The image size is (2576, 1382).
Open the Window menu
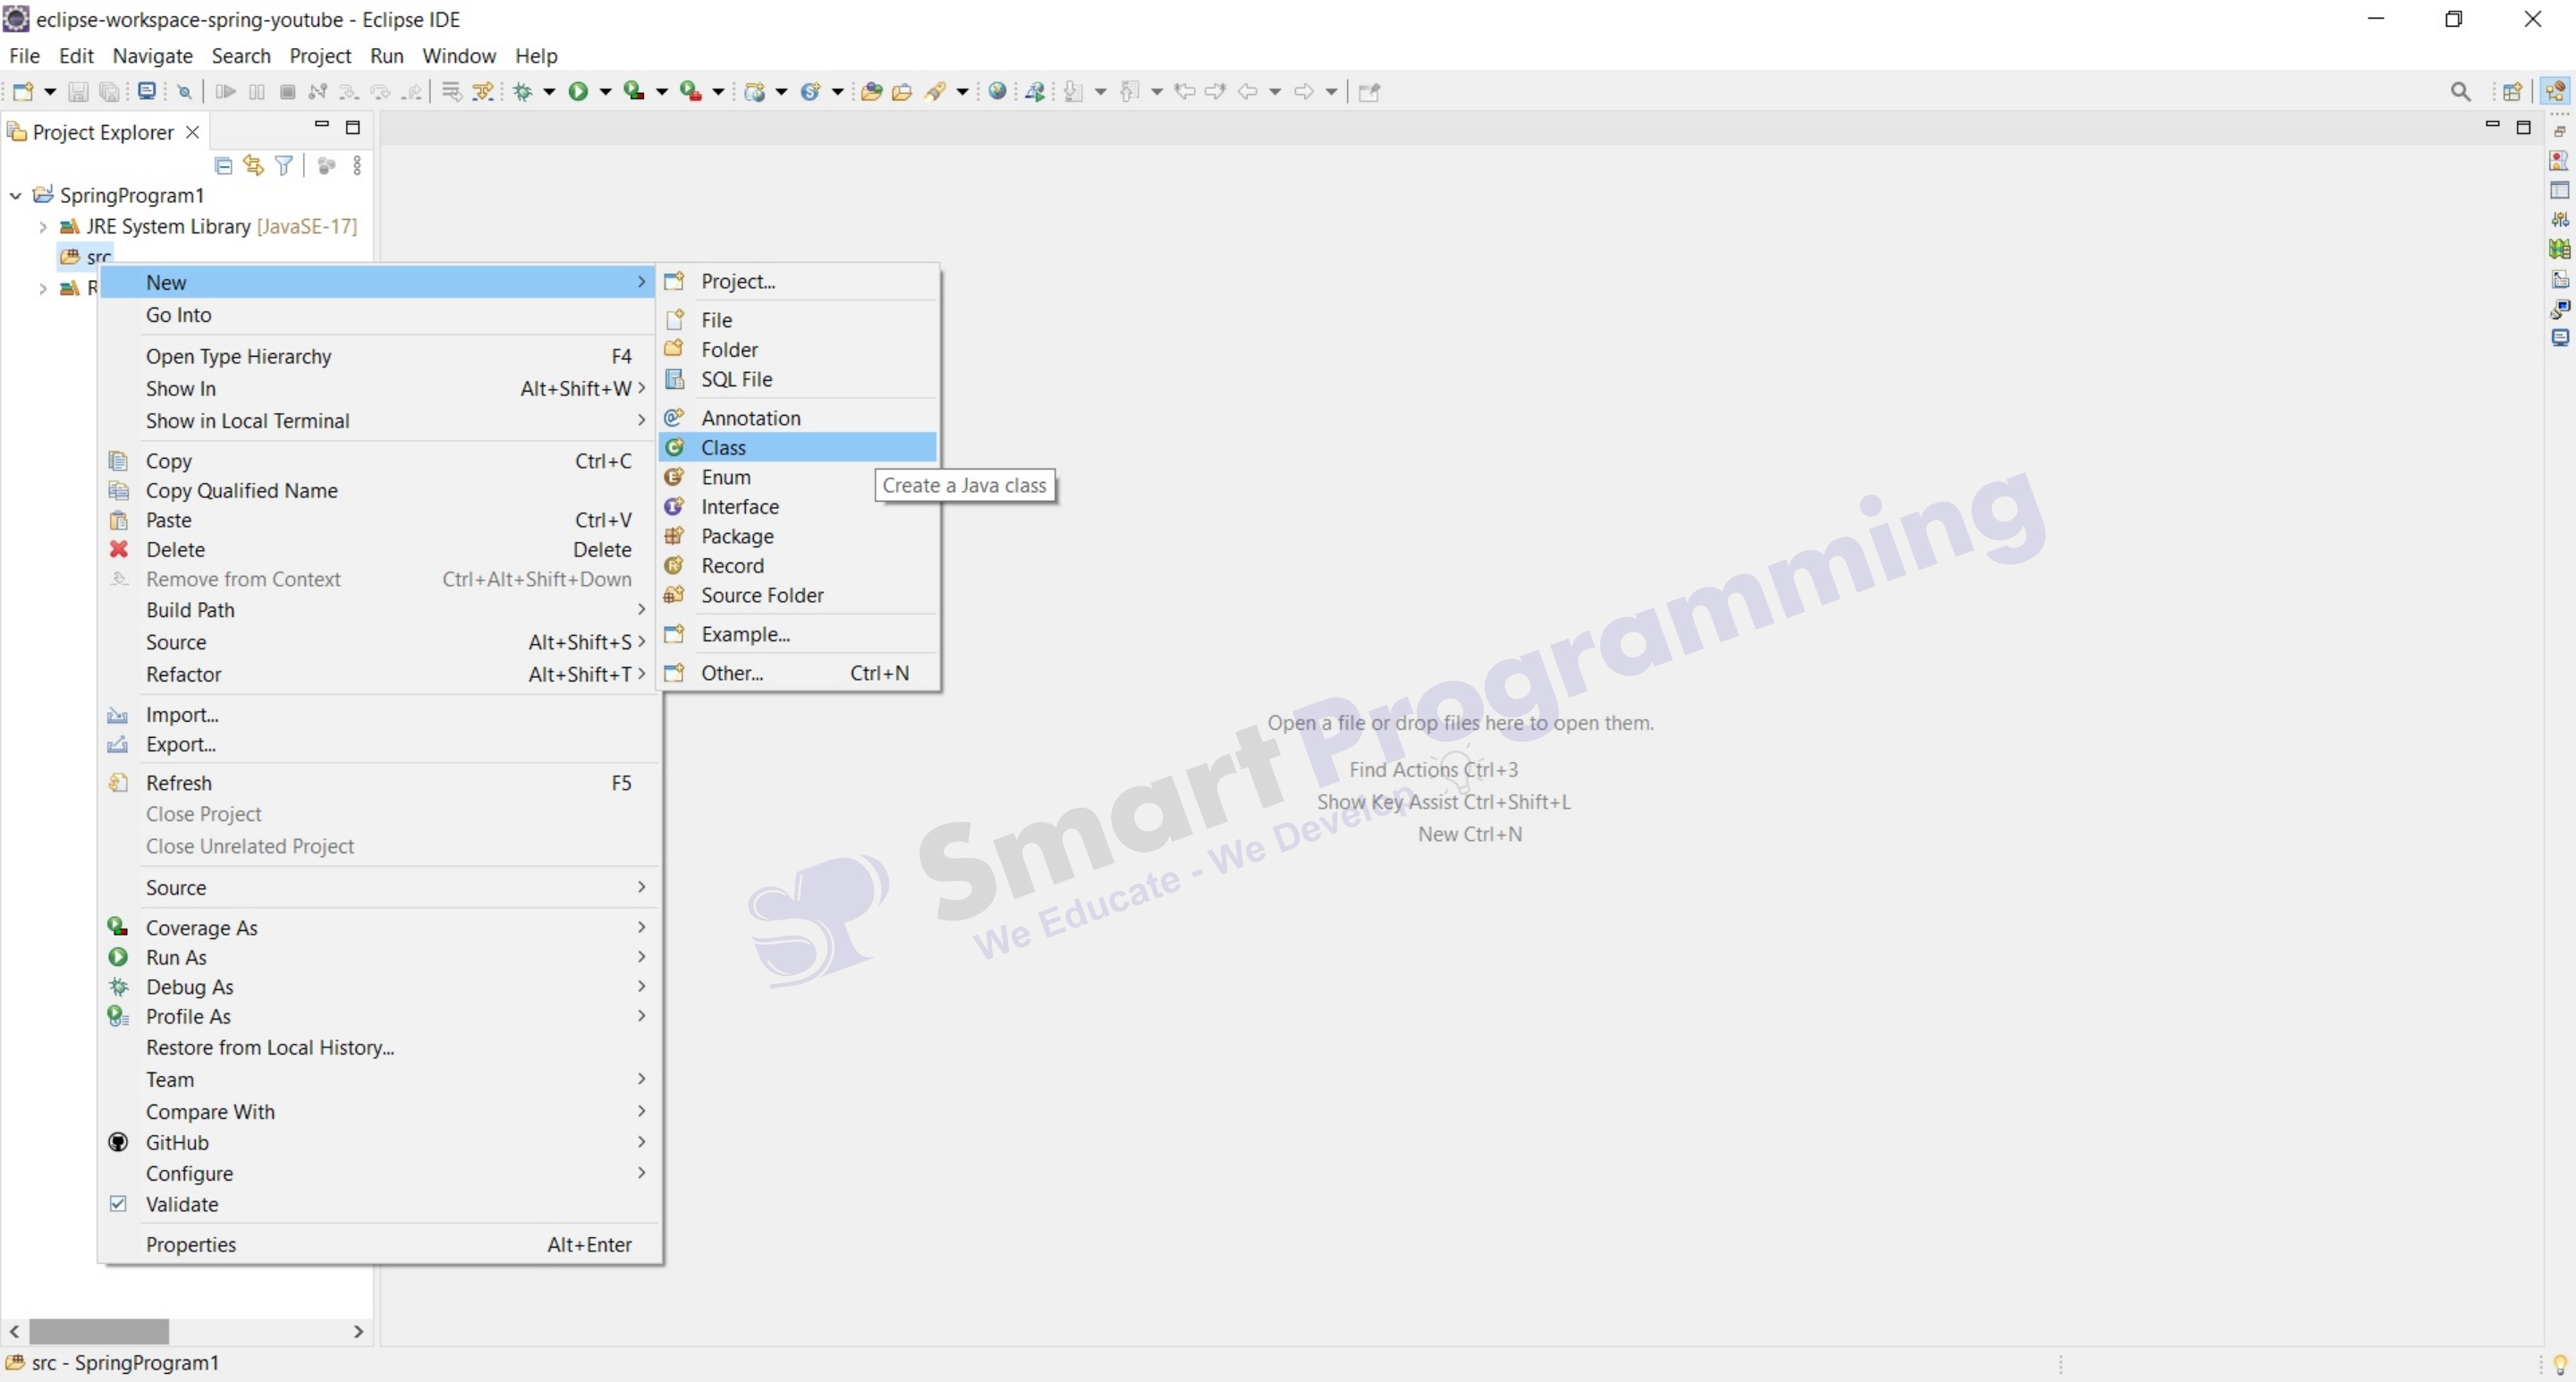click(x=459, y=56)
